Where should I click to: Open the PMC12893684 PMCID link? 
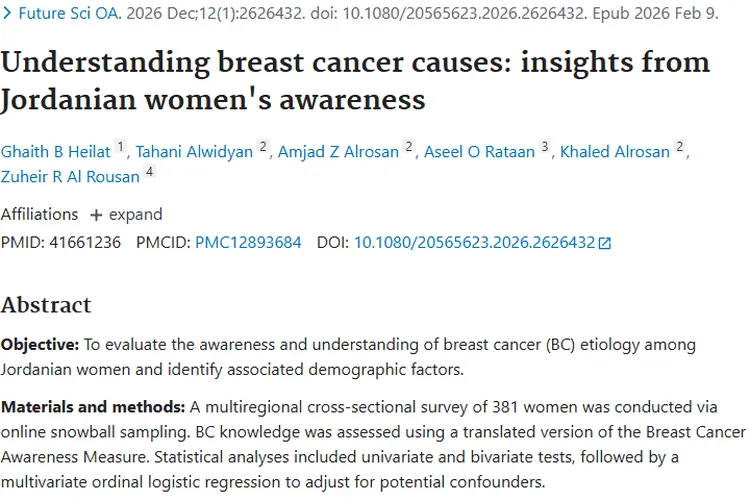point(248,242)
